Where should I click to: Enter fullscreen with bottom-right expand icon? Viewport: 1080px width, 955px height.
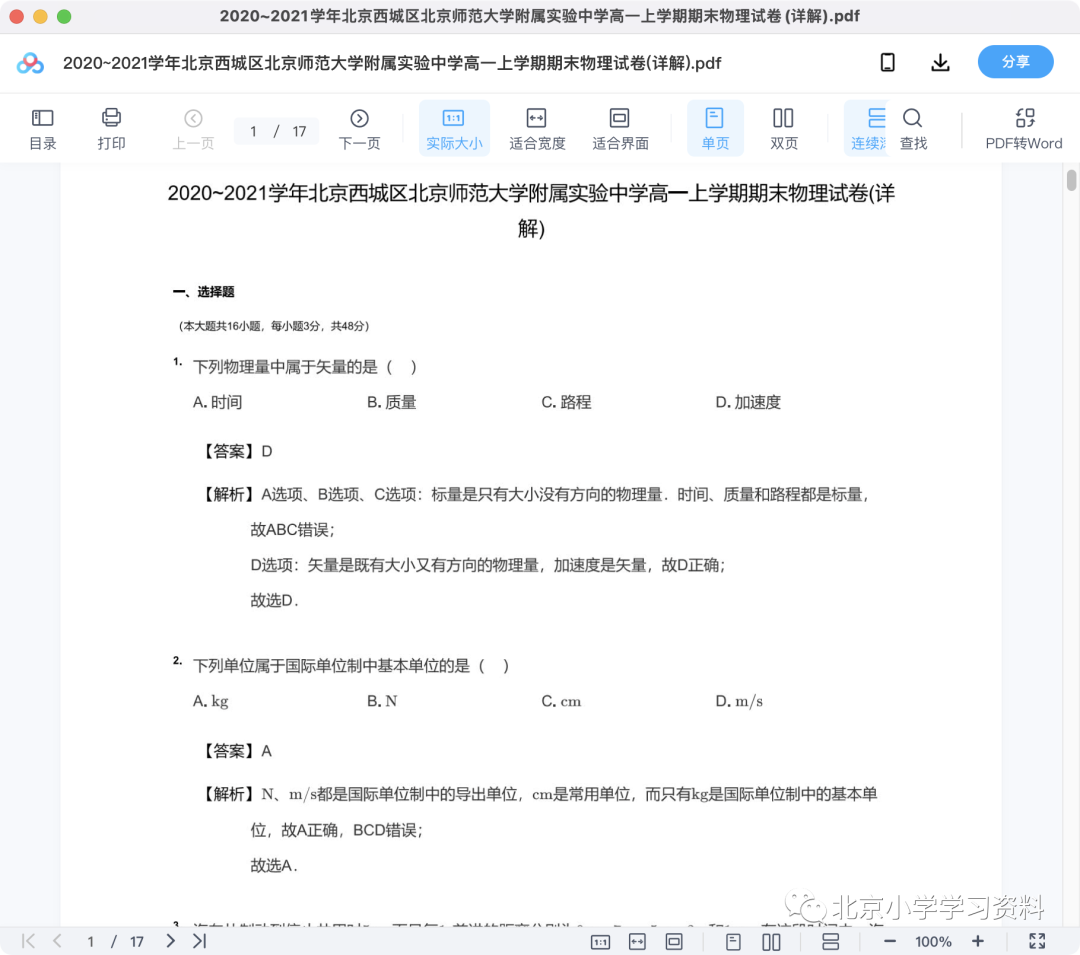pyautogui.click(x=1037, y=941)
